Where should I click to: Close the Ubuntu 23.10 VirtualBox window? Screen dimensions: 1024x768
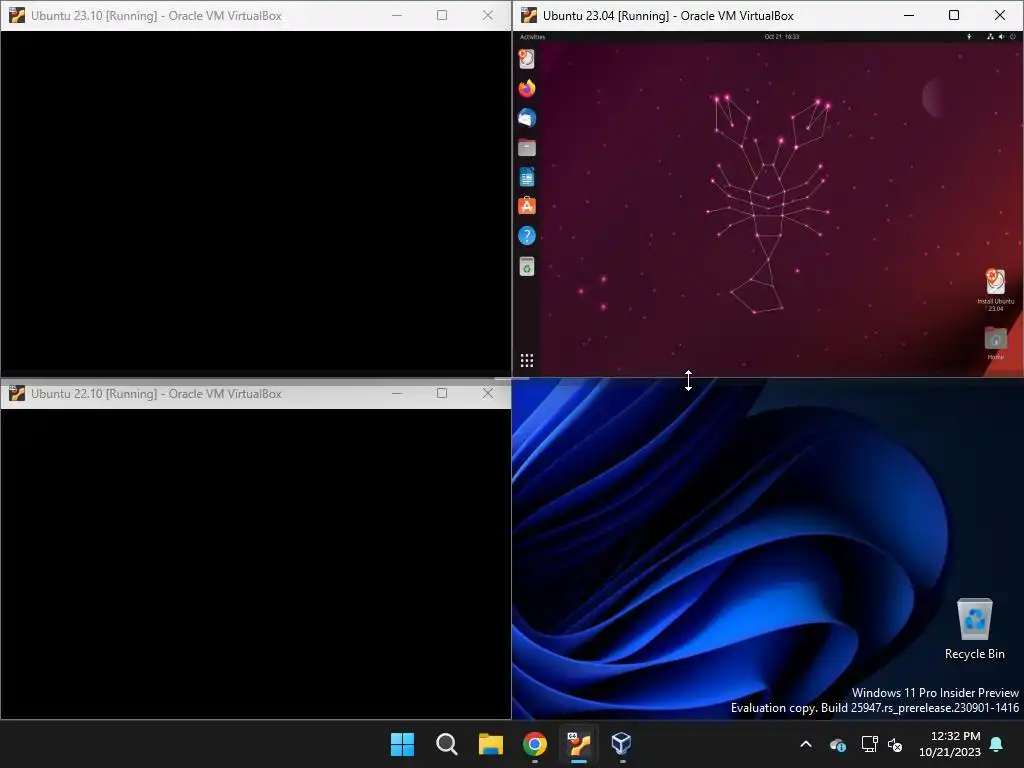coord(488,15)
